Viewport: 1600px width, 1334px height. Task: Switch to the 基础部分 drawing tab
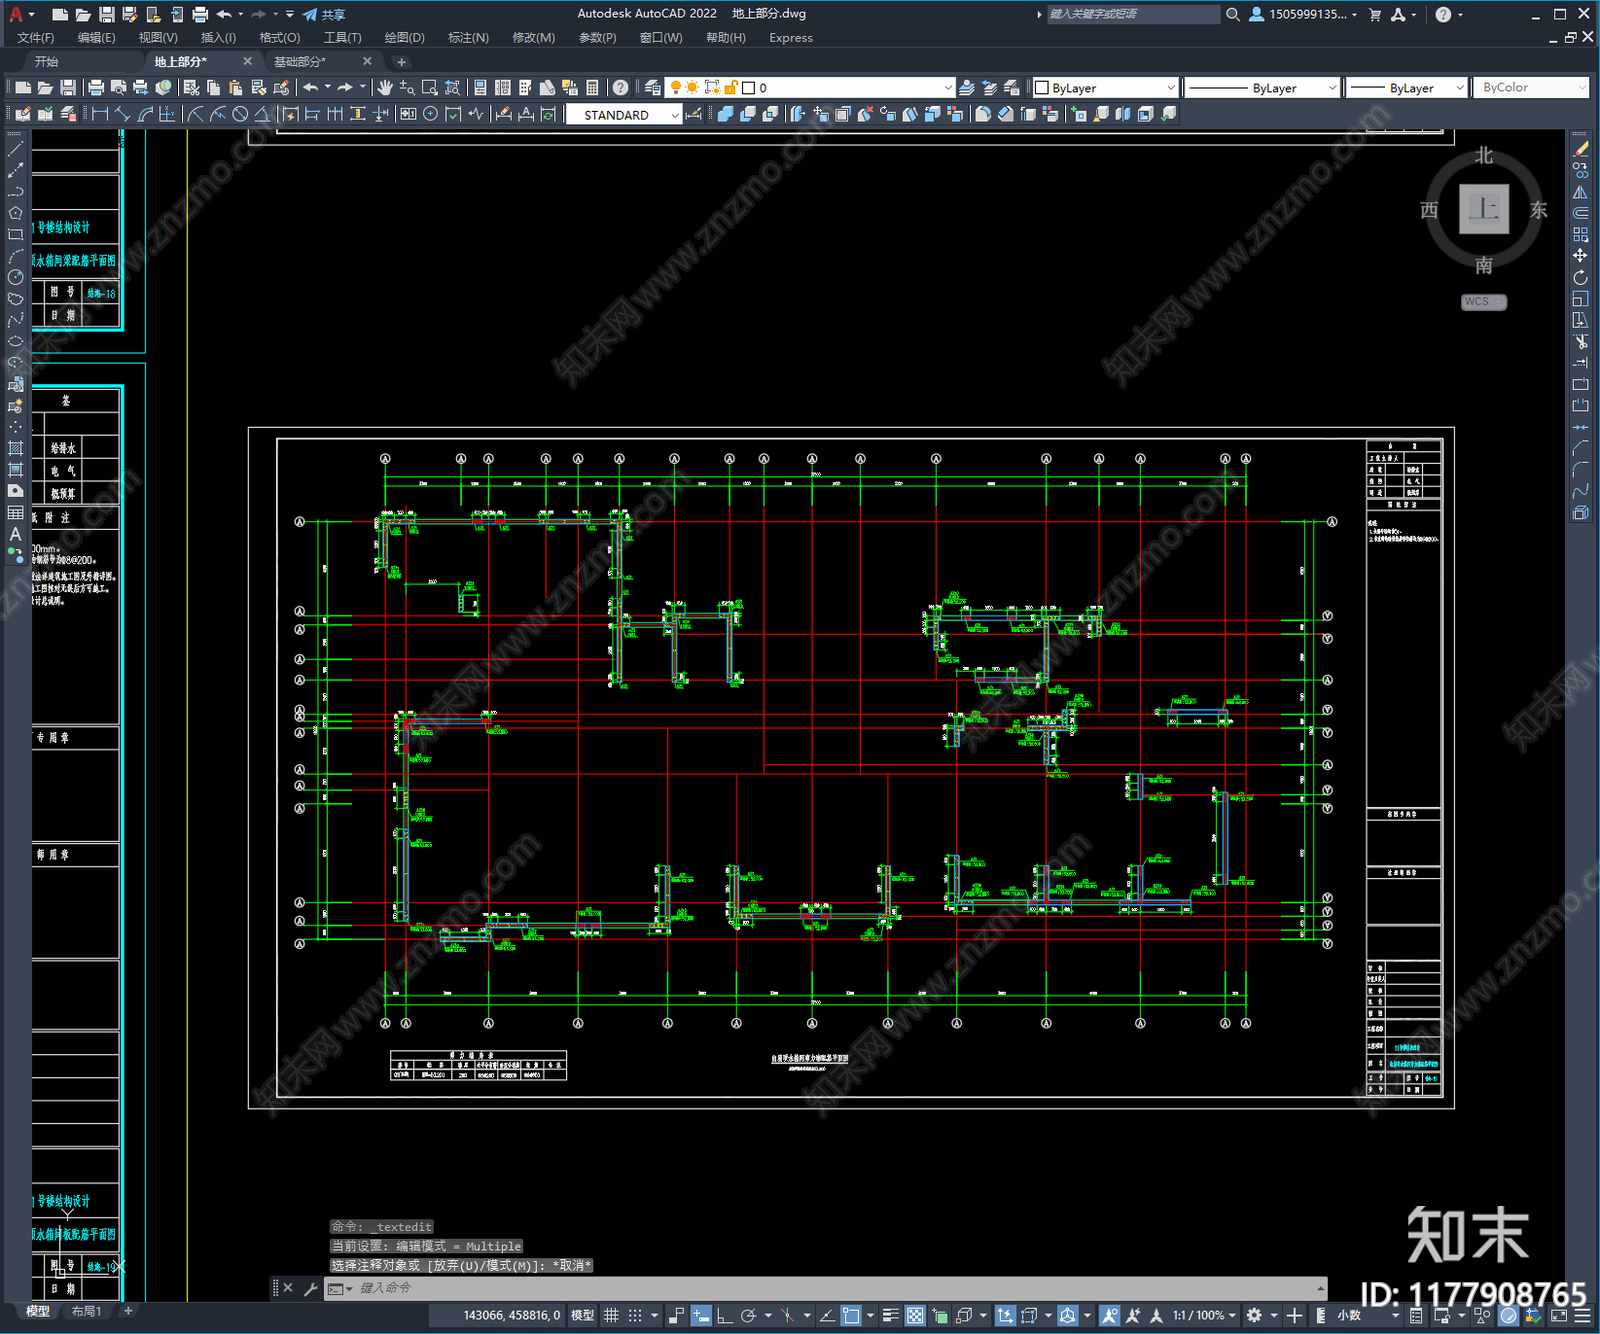pyautogui.click(x=300, y=62)
